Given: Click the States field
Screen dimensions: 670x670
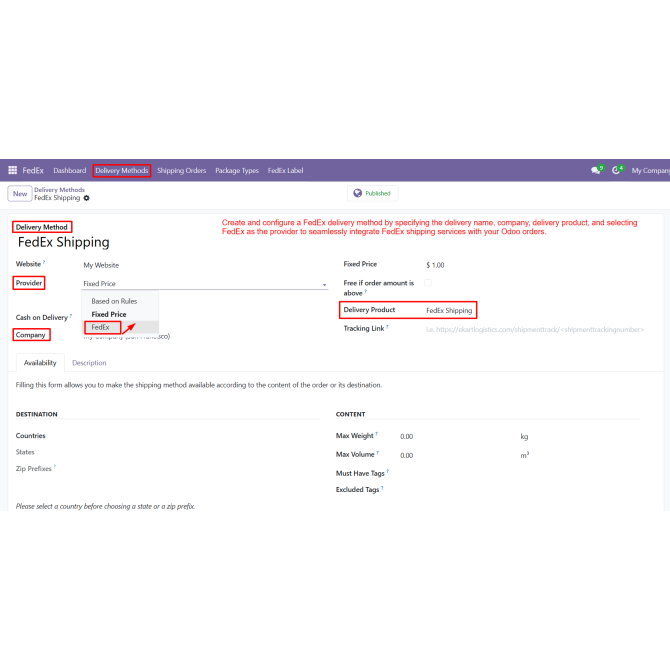Looking at the screenshot, I should tap(25, 452).
